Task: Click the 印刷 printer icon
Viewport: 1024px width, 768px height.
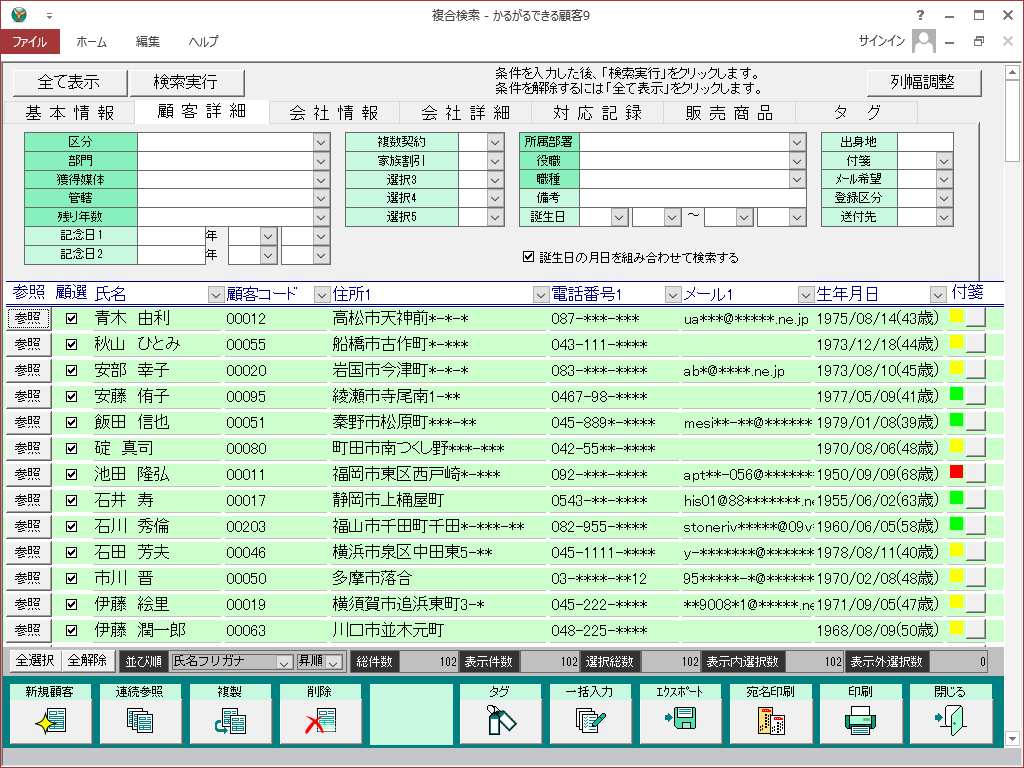Action: tap(859, 720)
